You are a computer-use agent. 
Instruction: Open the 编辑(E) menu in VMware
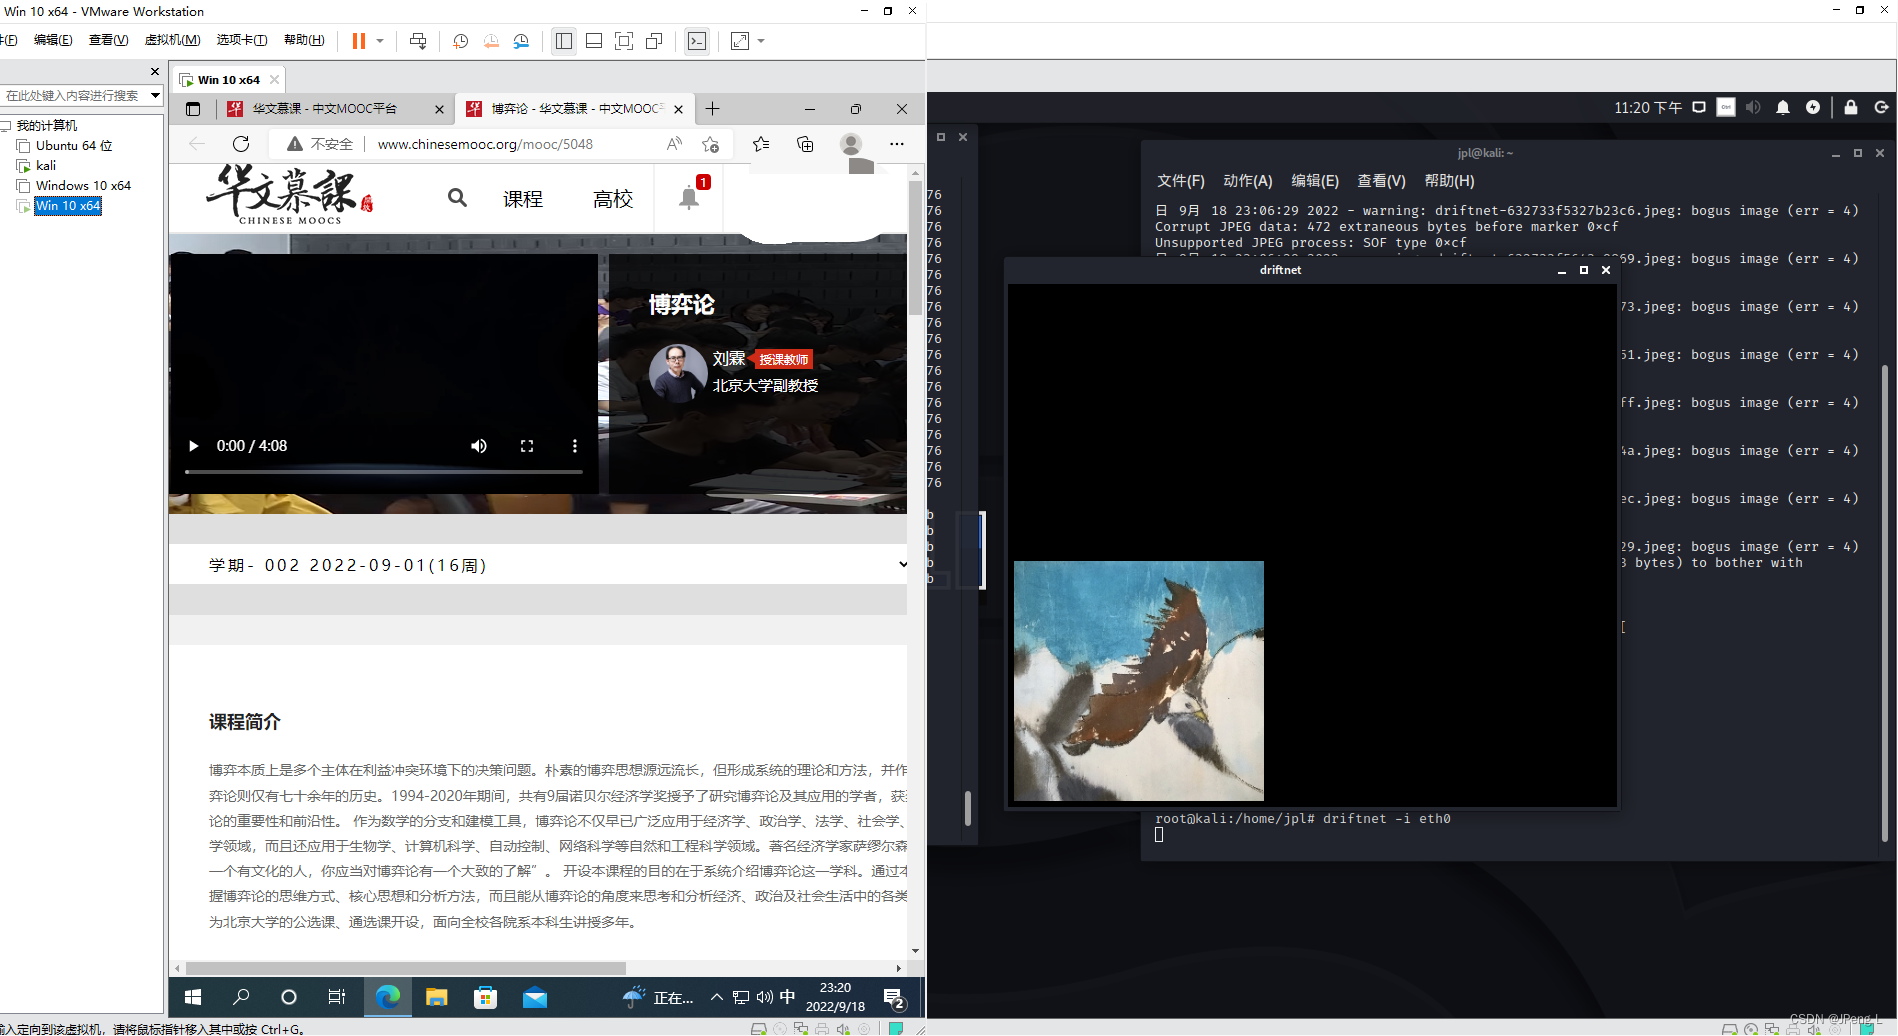pyautogui.click(x=53, y=40)
